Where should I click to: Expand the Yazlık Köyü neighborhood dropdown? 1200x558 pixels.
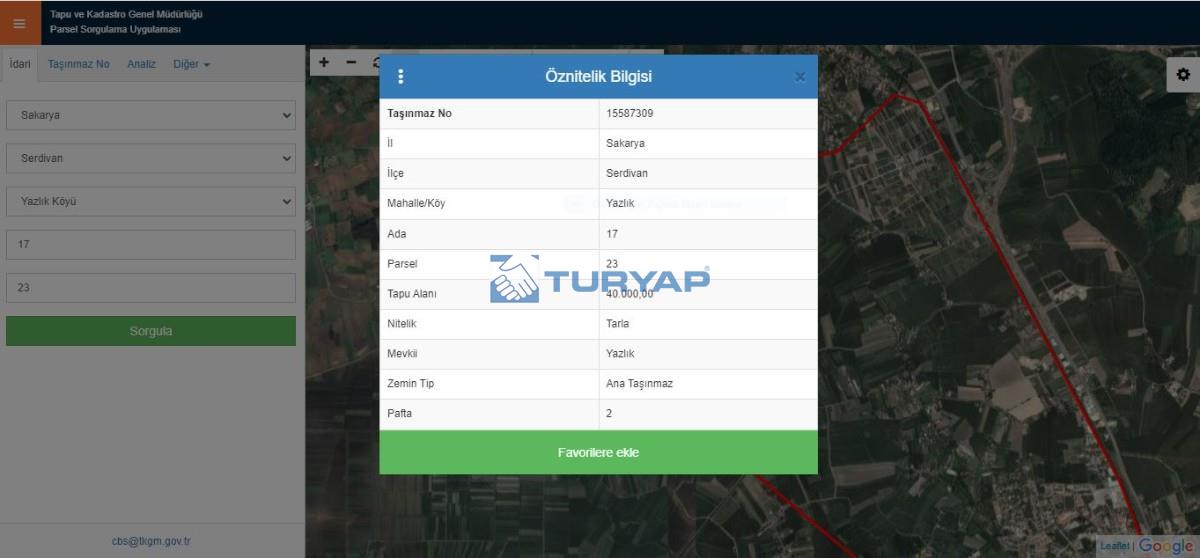(151, 201)
